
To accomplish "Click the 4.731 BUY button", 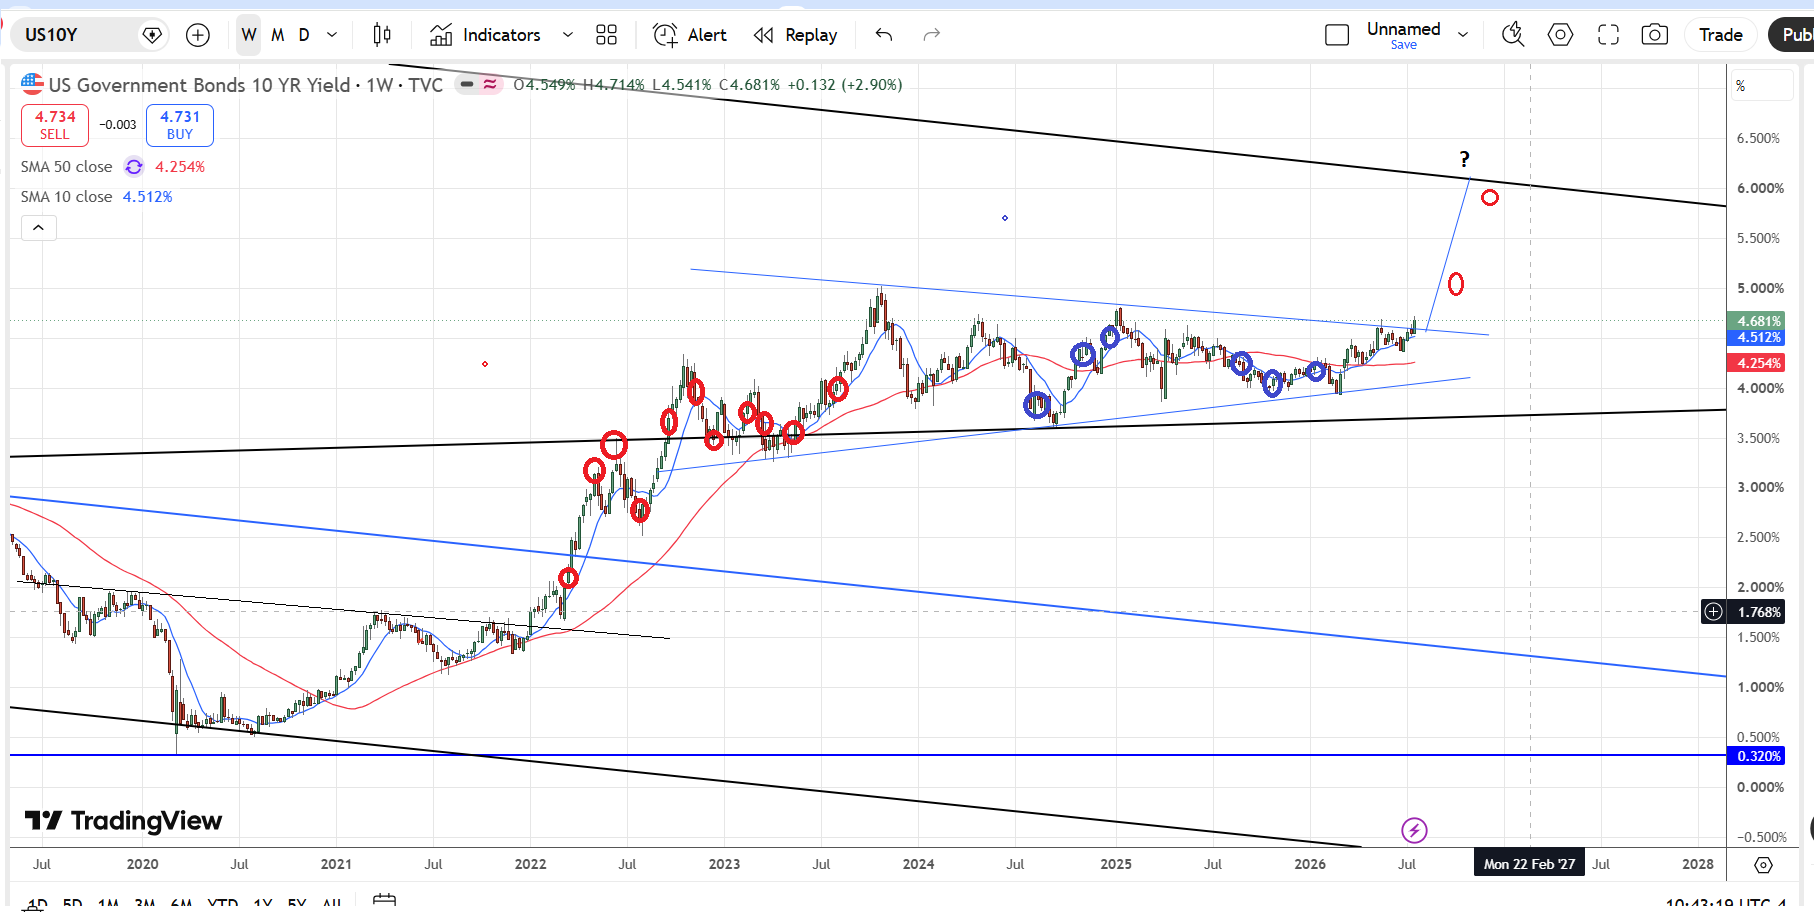I will pos(180,125).
